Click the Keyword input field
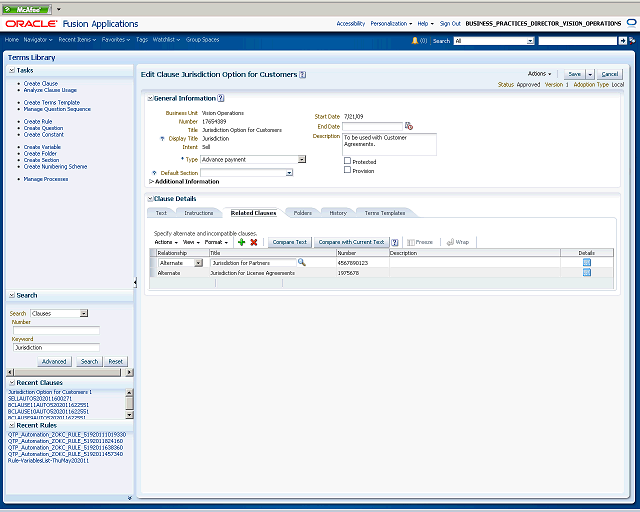640x512 pixels. [x=56, y=347]
